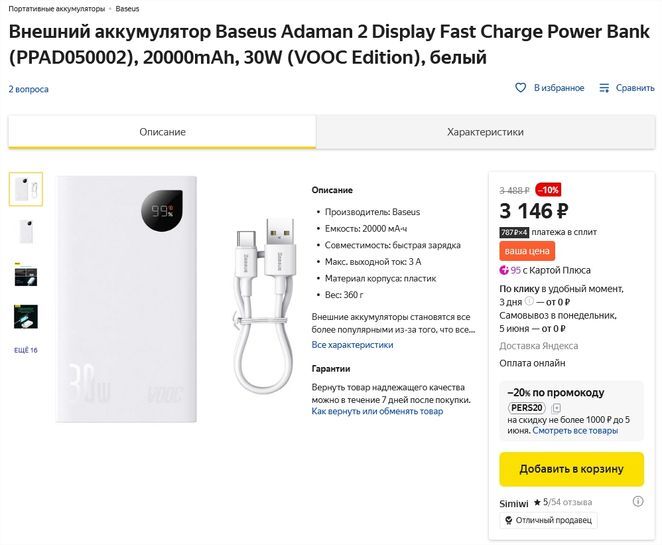Copy the PERS20 promo code icon
Image resolution: width=662 pixels, height=545 pixels.
pos(556,408)
